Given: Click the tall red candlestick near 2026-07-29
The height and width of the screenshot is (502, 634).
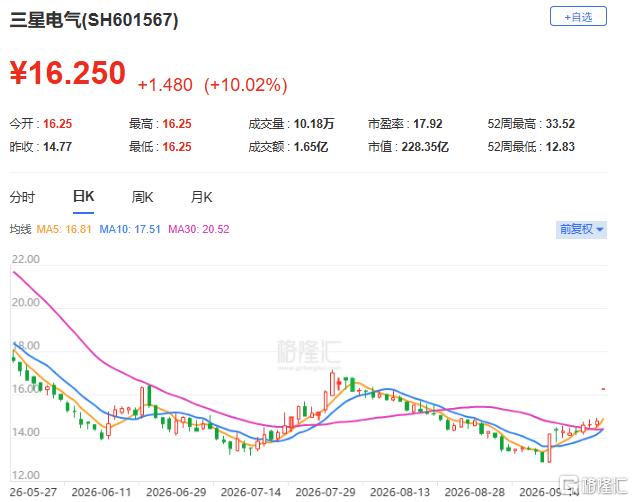Looking at the screenshot, I should [x=332, y=384].
